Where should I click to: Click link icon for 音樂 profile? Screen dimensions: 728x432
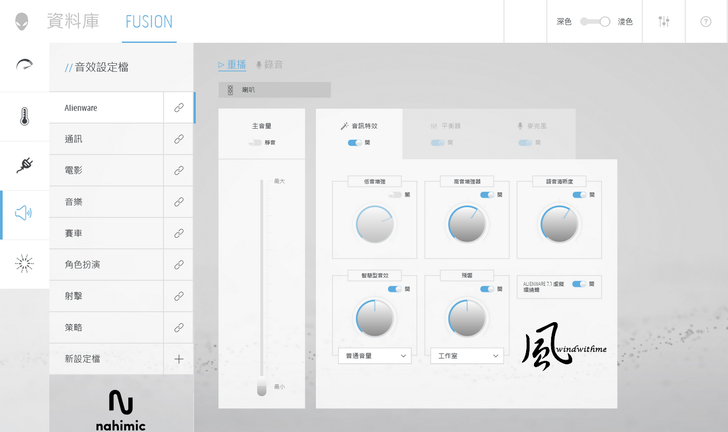[179, 202]
